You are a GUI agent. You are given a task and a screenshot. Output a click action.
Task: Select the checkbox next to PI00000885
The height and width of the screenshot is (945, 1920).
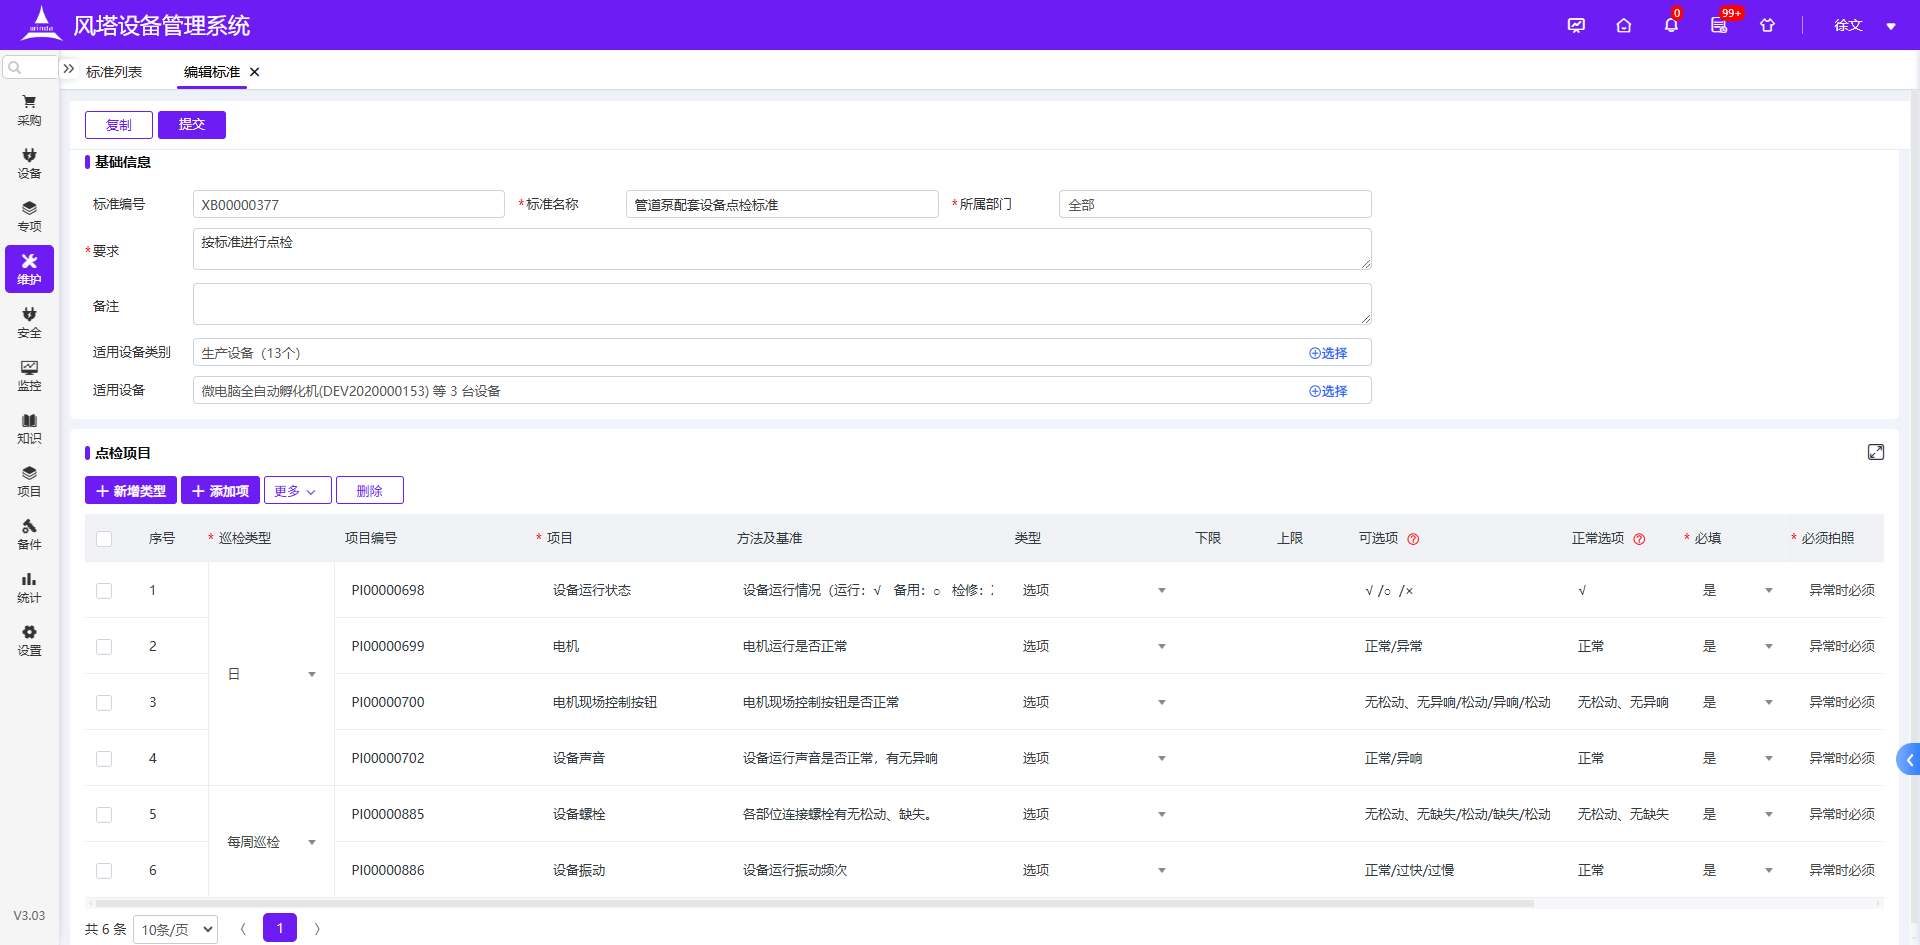(x=104, y=814)
